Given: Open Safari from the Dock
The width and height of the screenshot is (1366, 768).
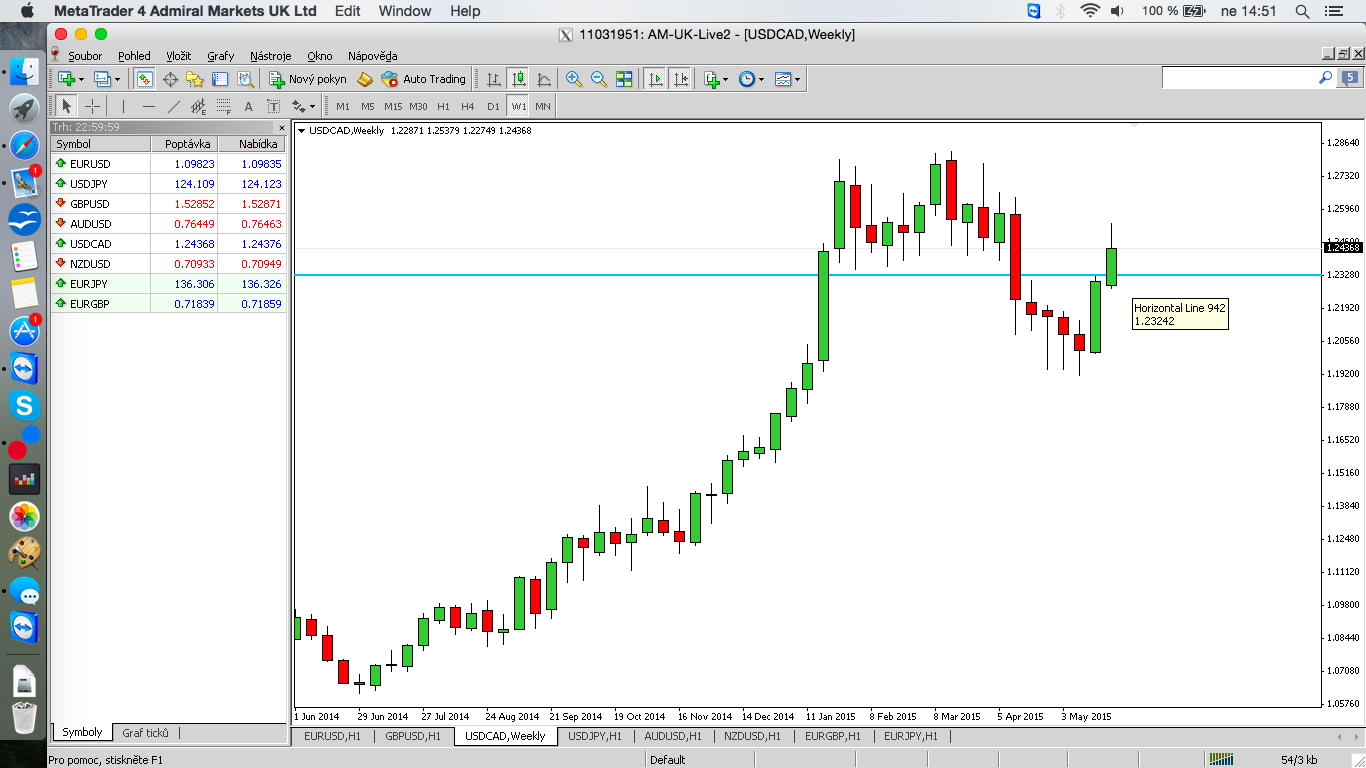Looking at the screenshot, I should click(x=24, y=146).
